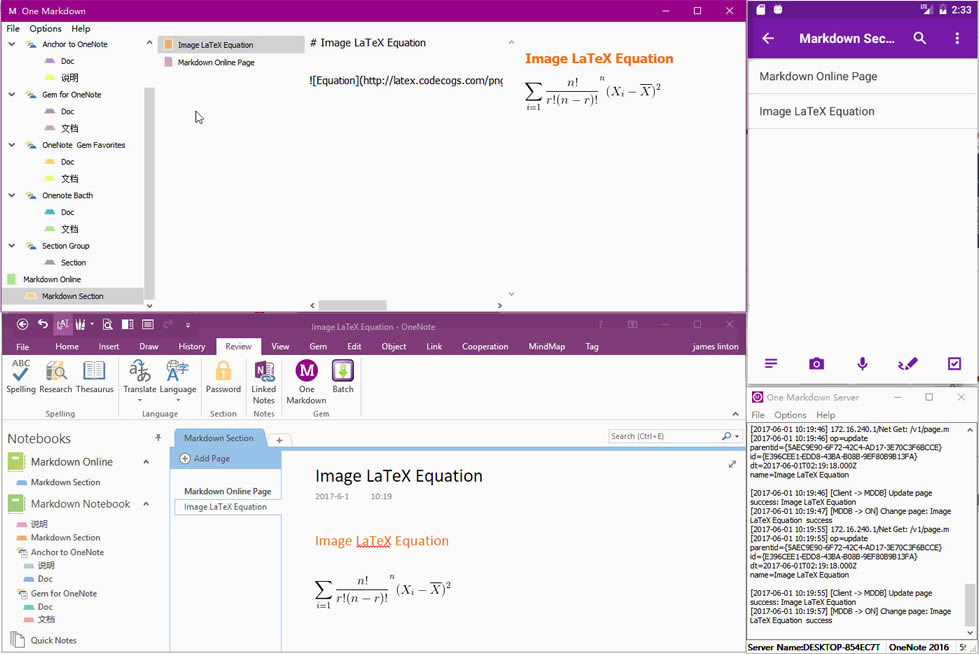Start inking with the pen icon
979x654 pixels.
[x=908, y=364]
